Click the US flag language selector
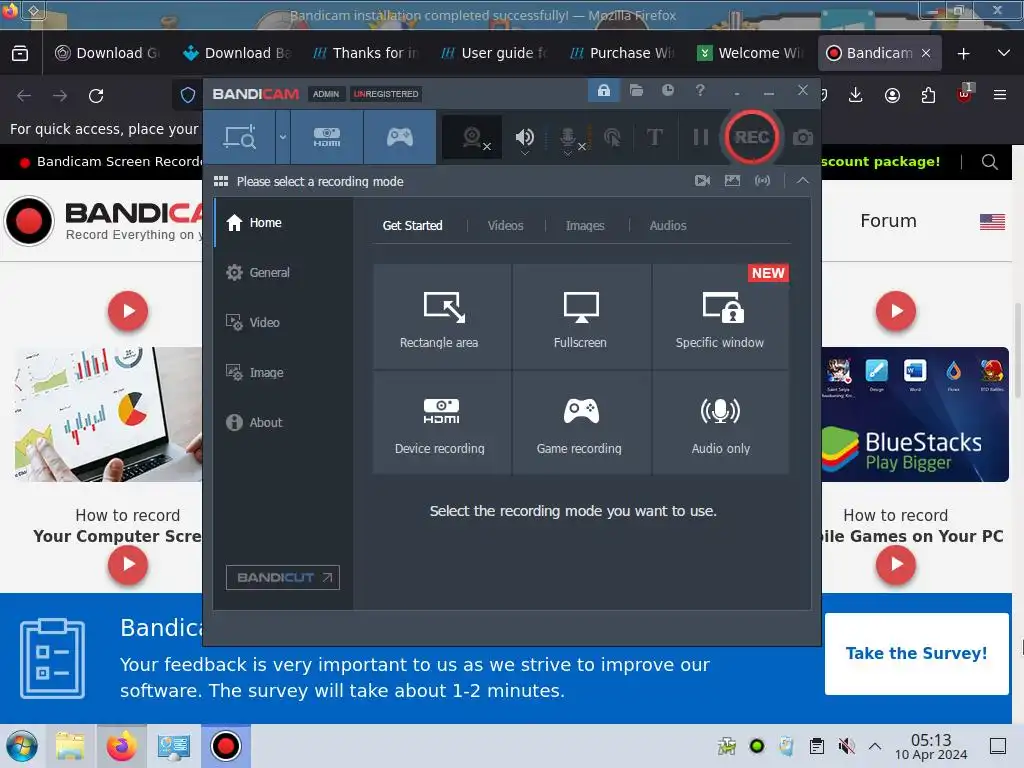Image resolution: width=1024 pixels, height=768 pixels. pos(992,222)
